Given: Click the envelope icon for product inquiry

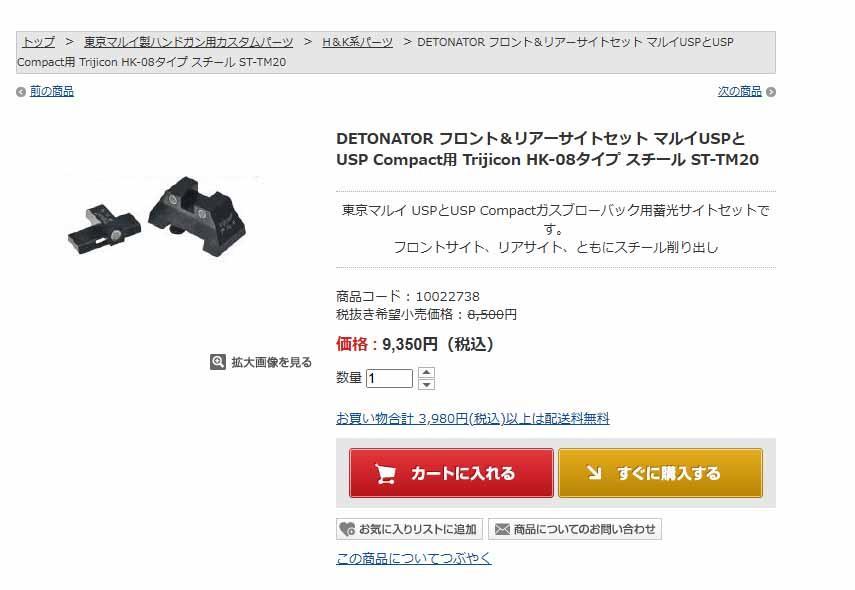Looking at the screenshot, I should click(x=502, y=529).
